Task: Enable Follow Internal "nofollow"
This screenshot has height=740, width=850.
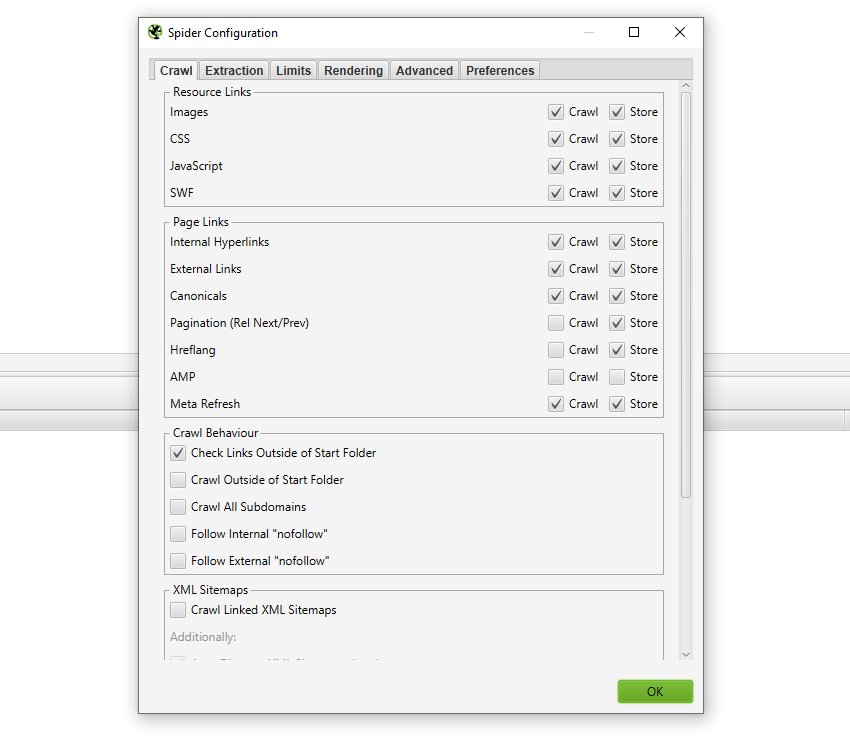Action: click(178, 534)
